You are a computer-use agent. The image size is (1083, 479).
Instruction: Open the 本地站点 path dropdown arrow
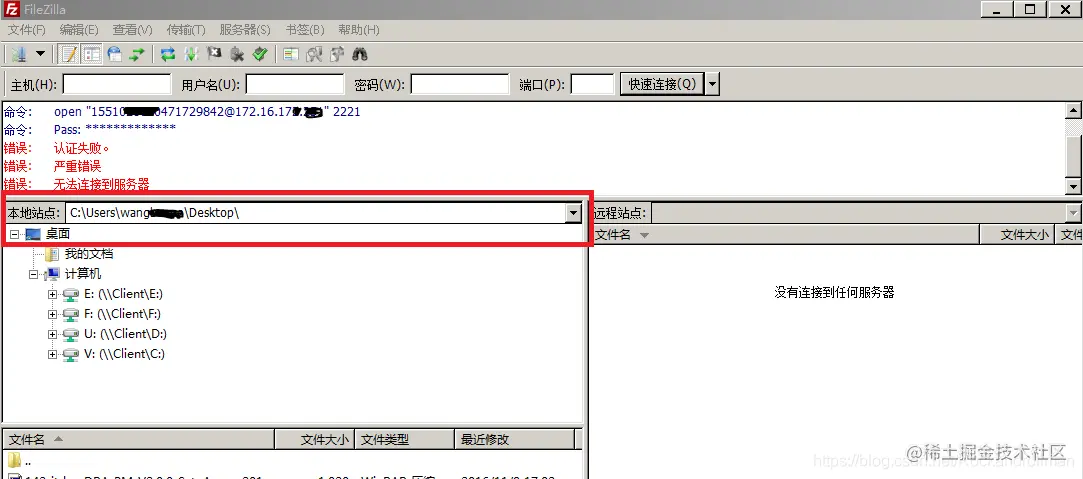point(574,213)
